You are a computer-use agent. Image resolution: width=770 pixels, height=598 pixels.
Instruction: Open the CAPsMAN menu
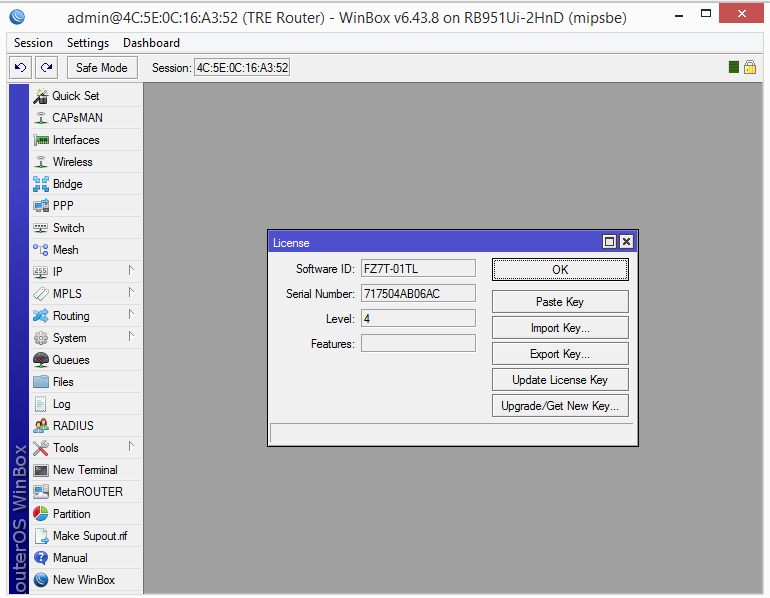[86, 118]
